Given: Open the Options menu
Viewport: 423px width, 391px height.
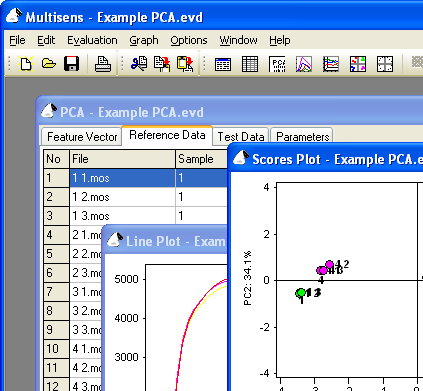Looking at the screenshot, I should point(189,40).
